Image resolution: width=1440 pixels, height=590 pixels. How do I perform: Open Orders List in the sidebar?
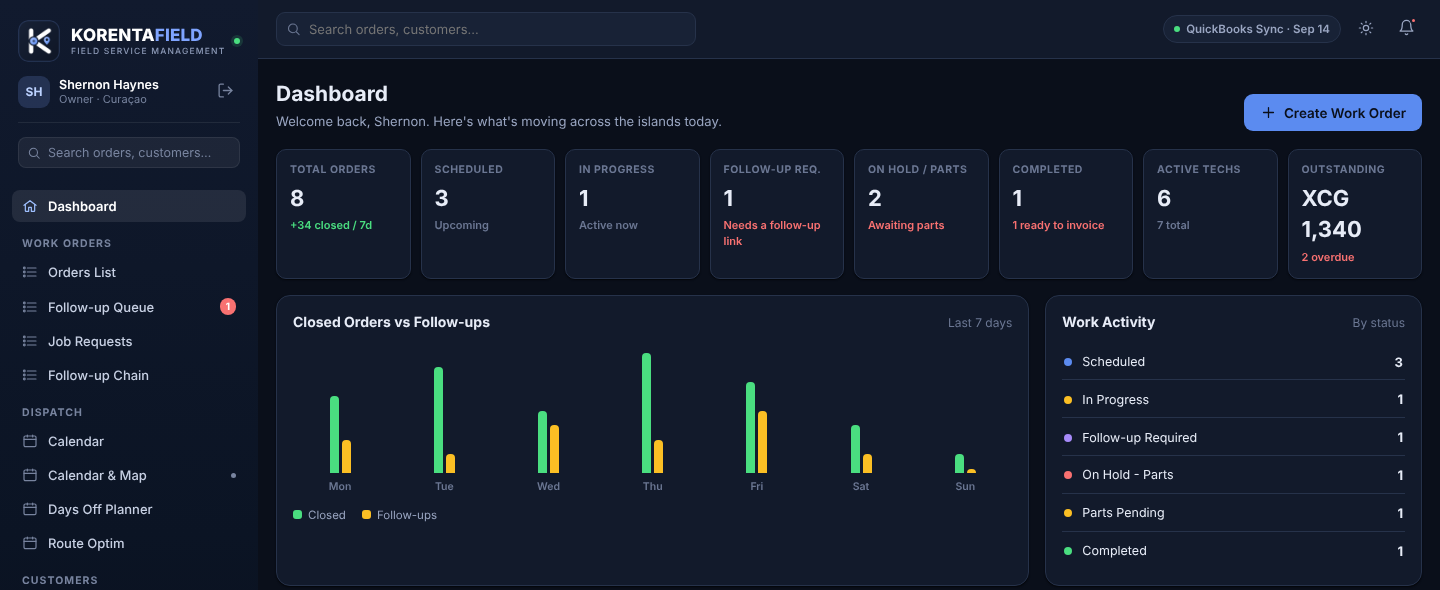coord(129,272)
